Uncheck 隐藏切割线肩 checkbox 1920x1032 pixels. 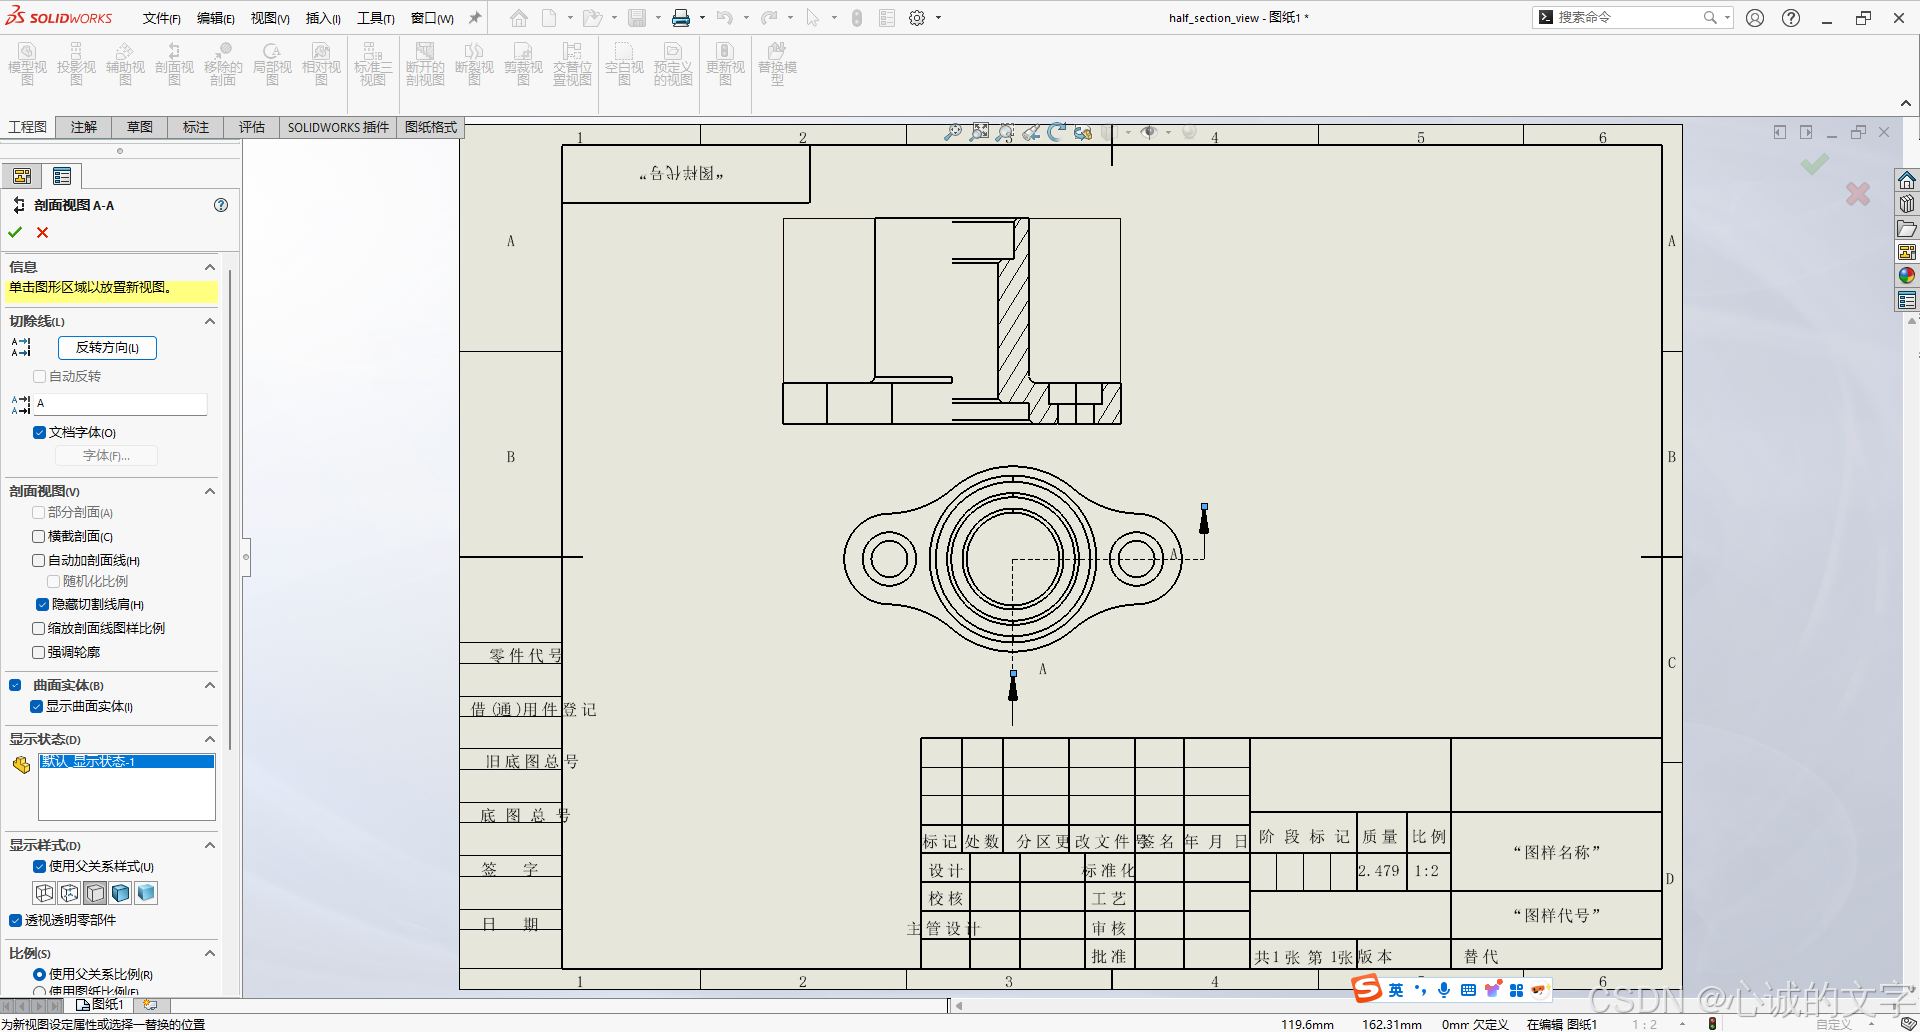click(x=42, y=605)
